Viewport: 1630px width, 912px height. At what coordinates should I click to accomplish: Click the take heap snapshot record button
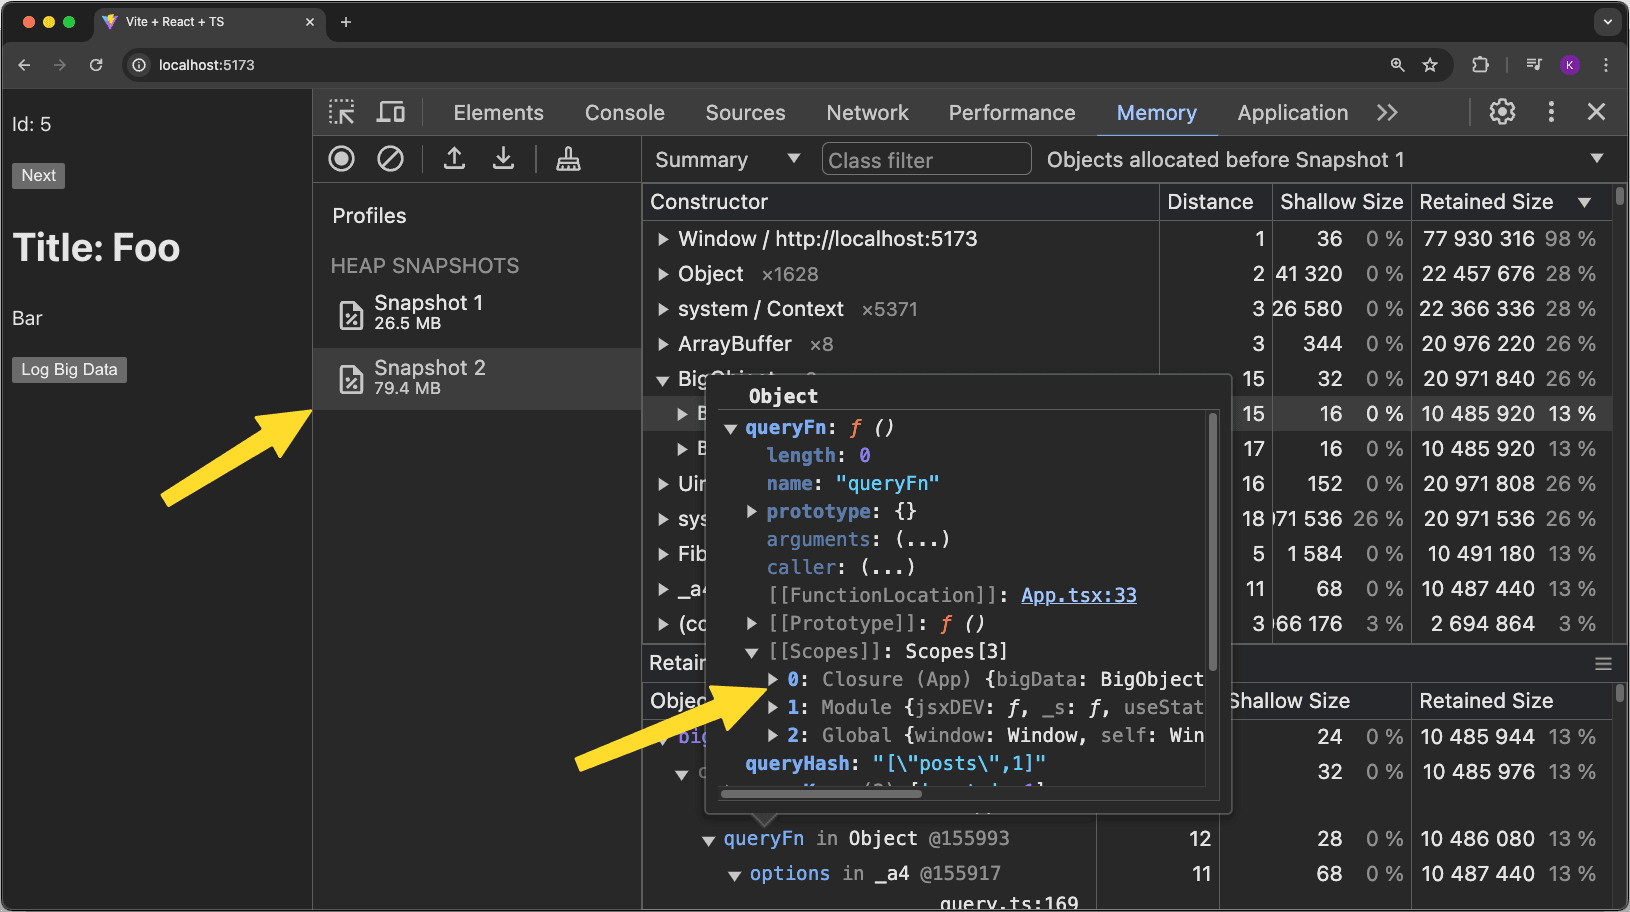(342, 158)
